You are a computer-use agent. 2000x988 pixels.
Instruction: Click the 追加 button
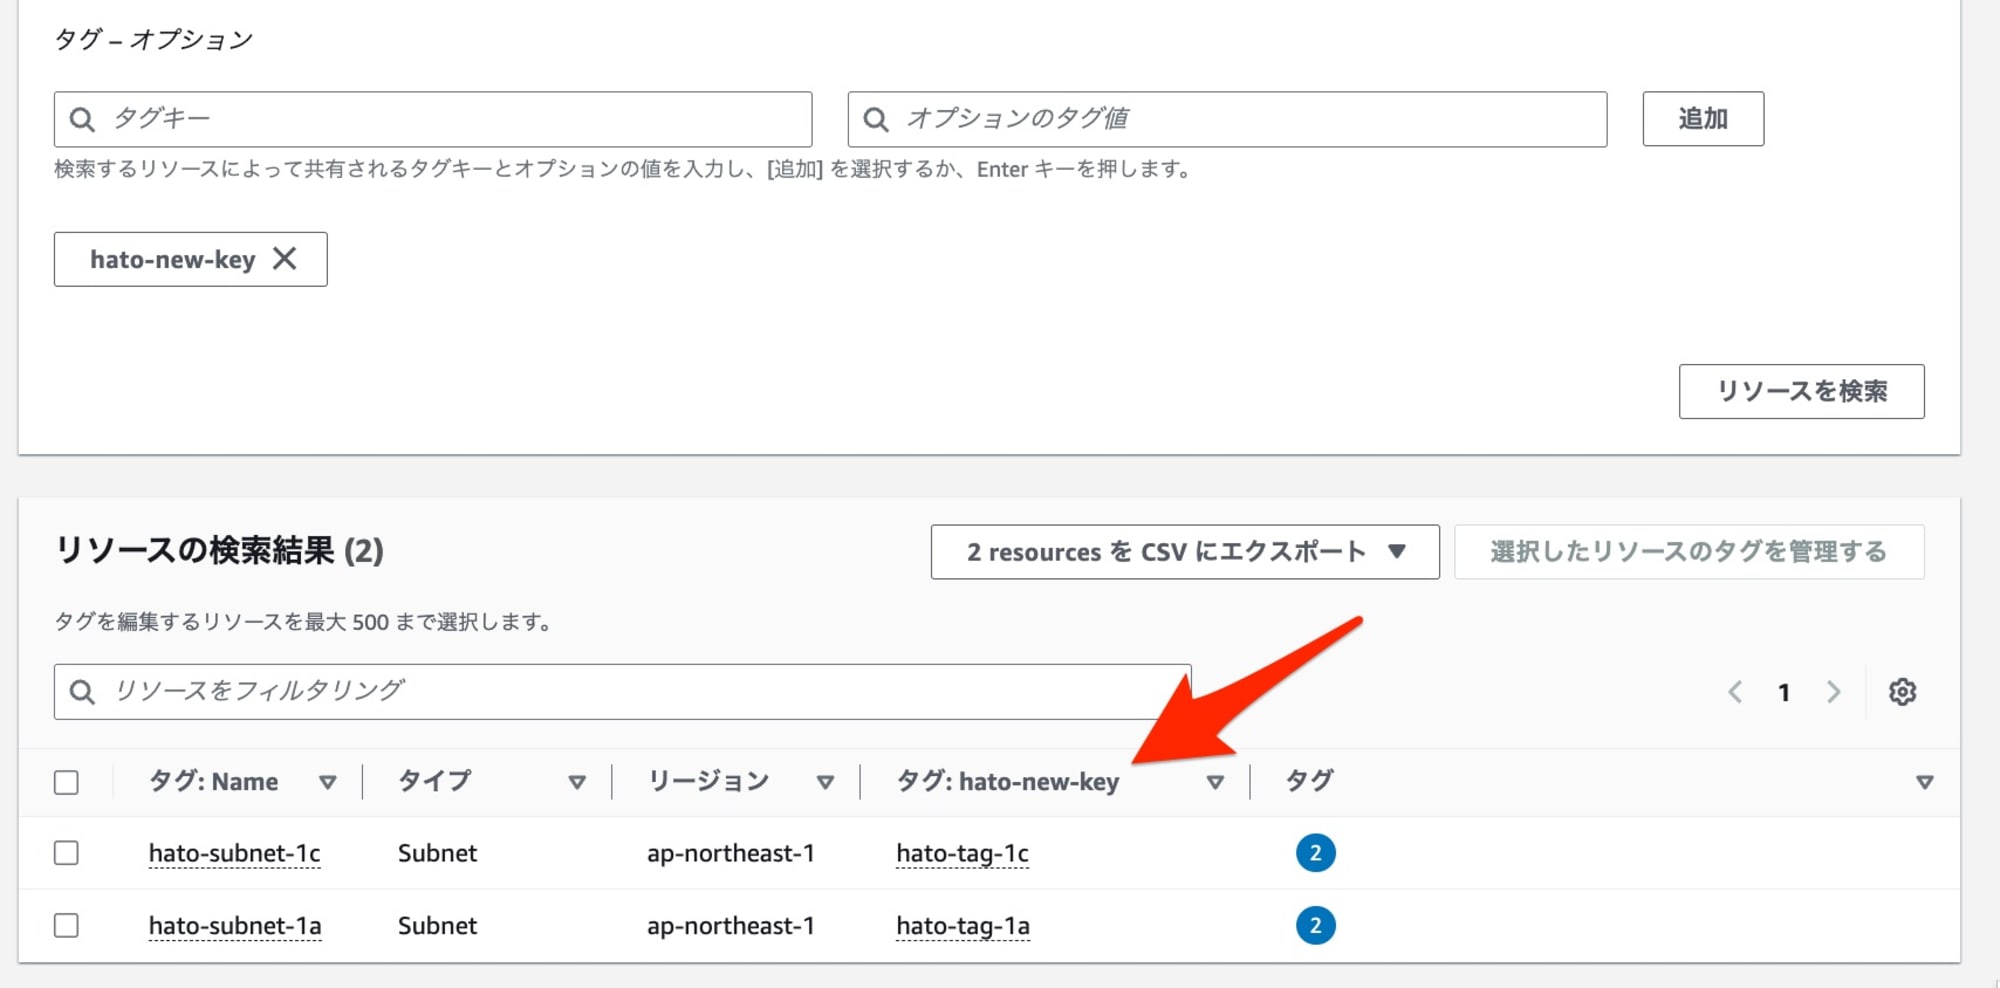tap(1703, 119)
